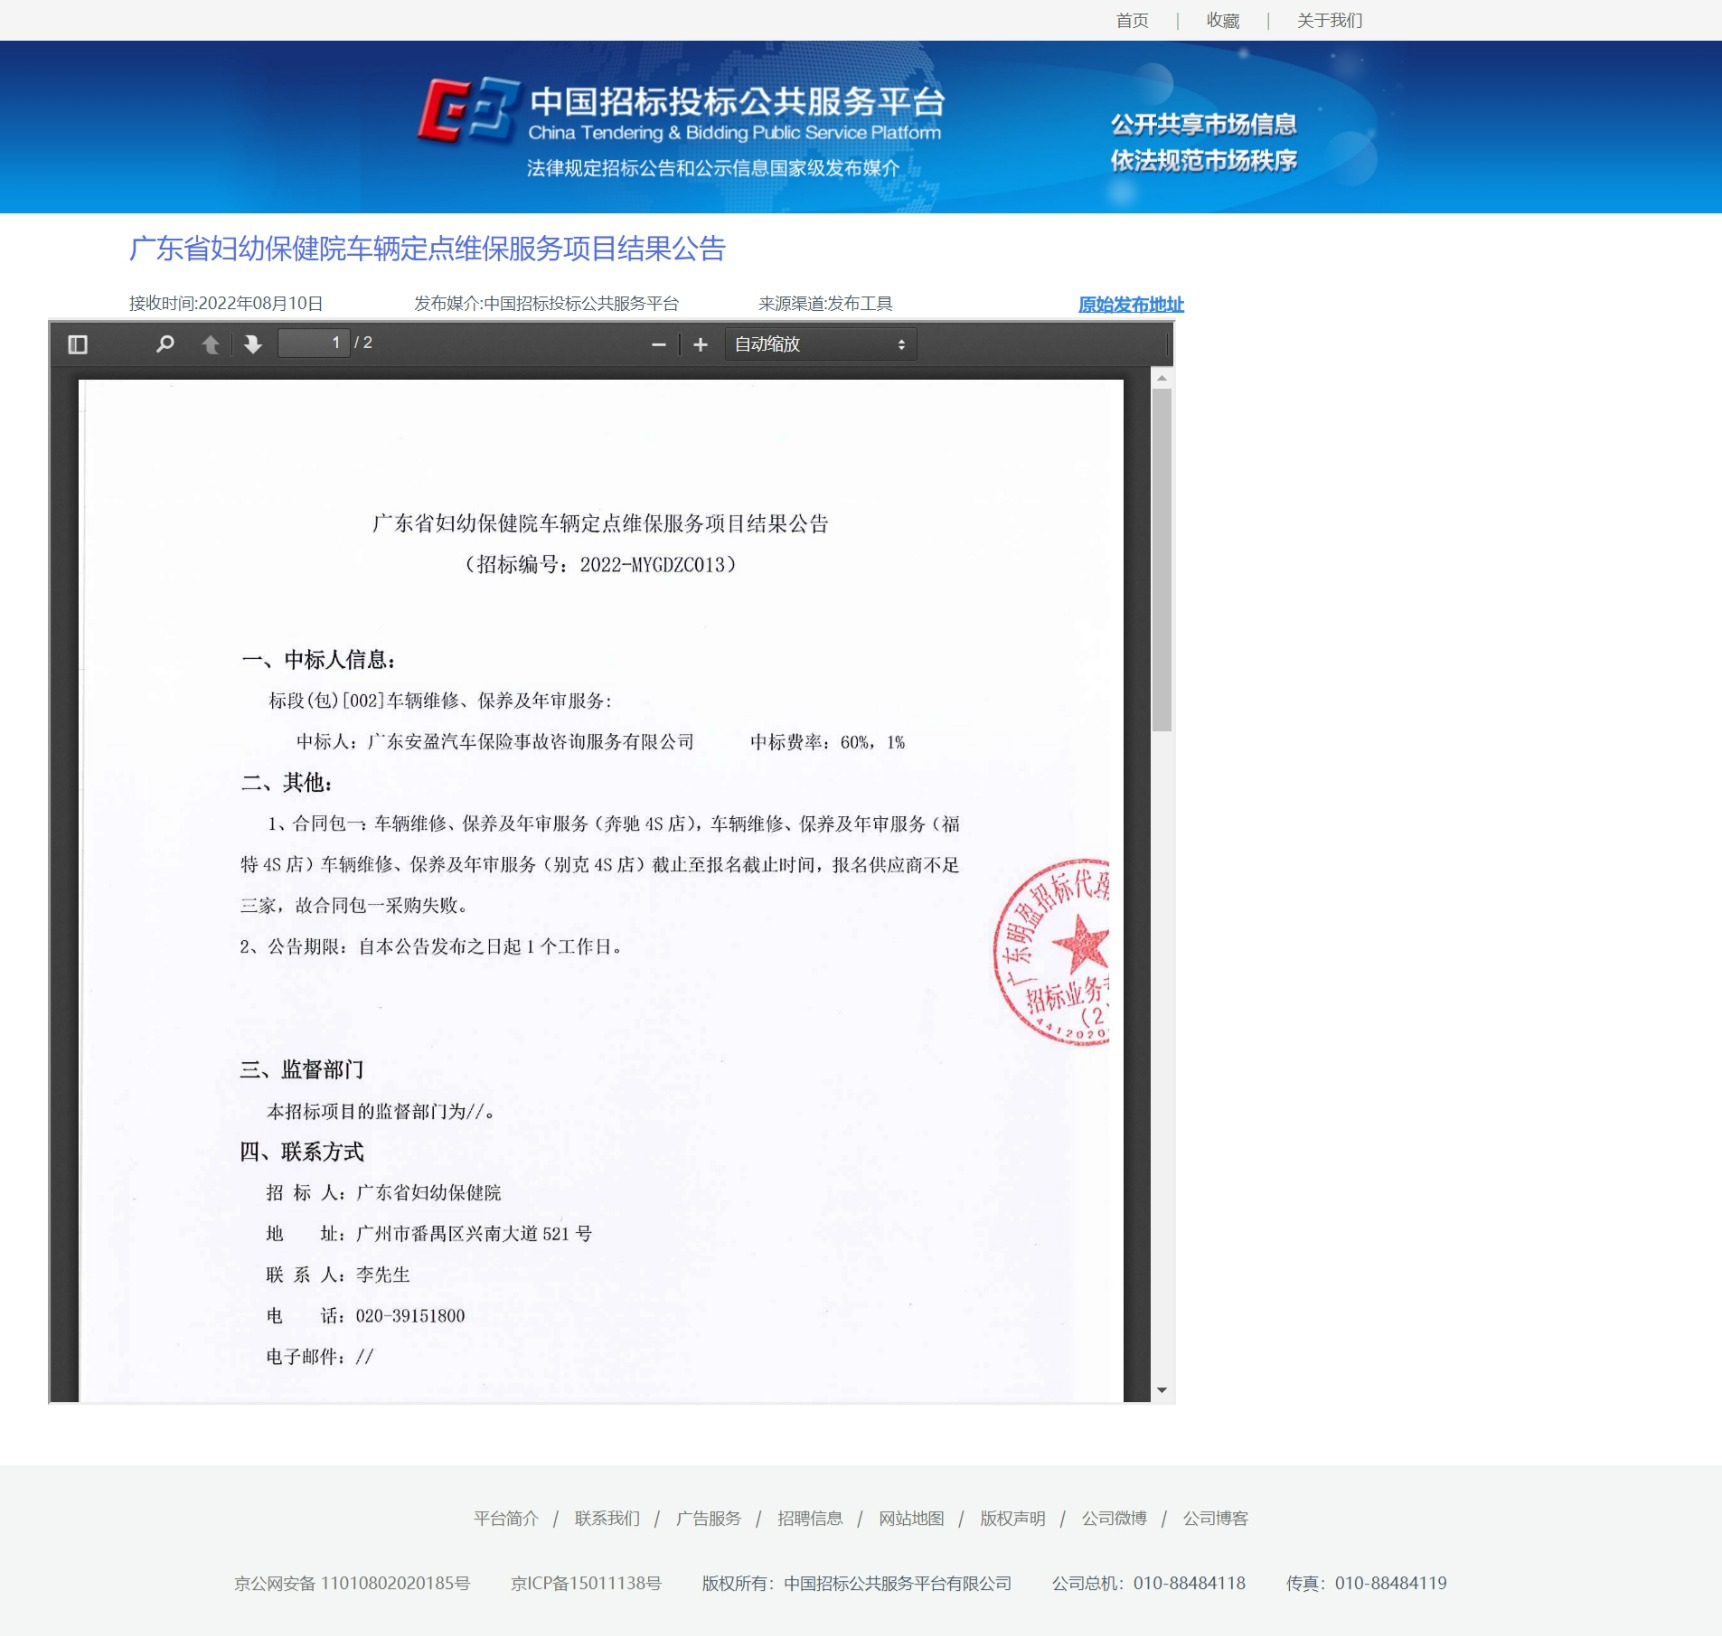This screenshot has width=1722, height=1636.
Task: Click the page number input field
Action: coord(314,343)
